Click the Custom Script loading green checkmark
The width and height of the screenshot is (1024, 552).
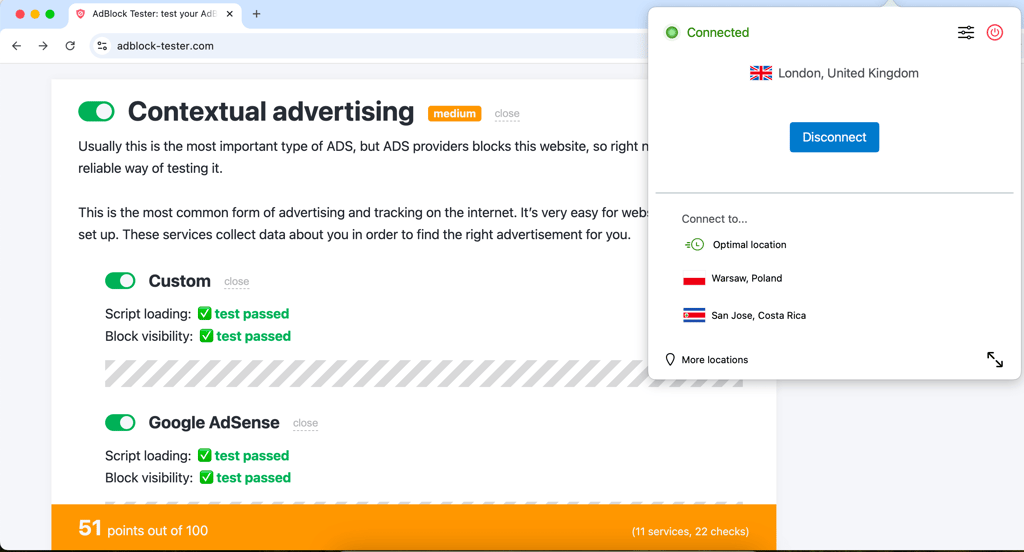(204, 314)
